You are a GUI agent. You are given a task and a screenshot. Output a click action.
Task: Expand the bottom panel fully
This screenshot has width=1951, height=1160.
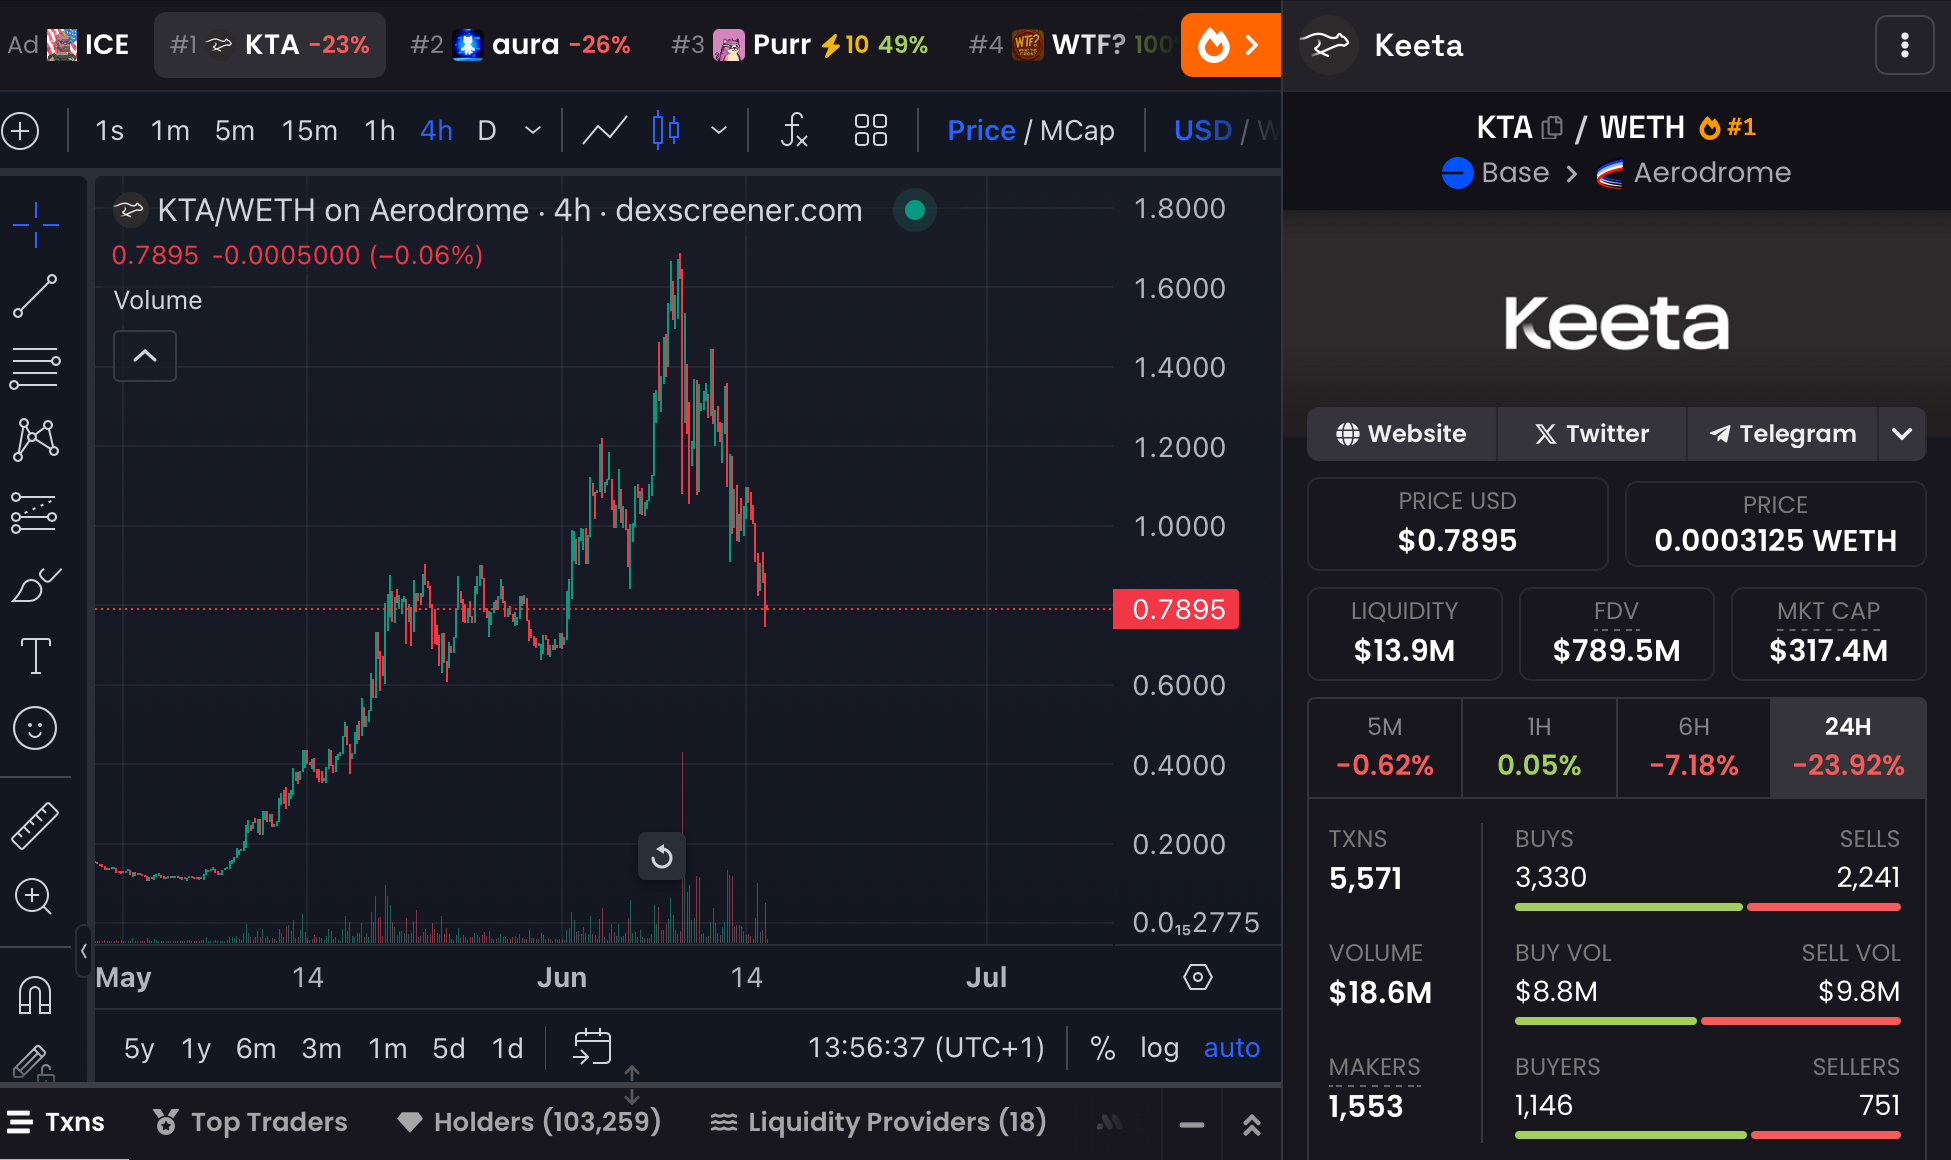pos(1251,1125)
